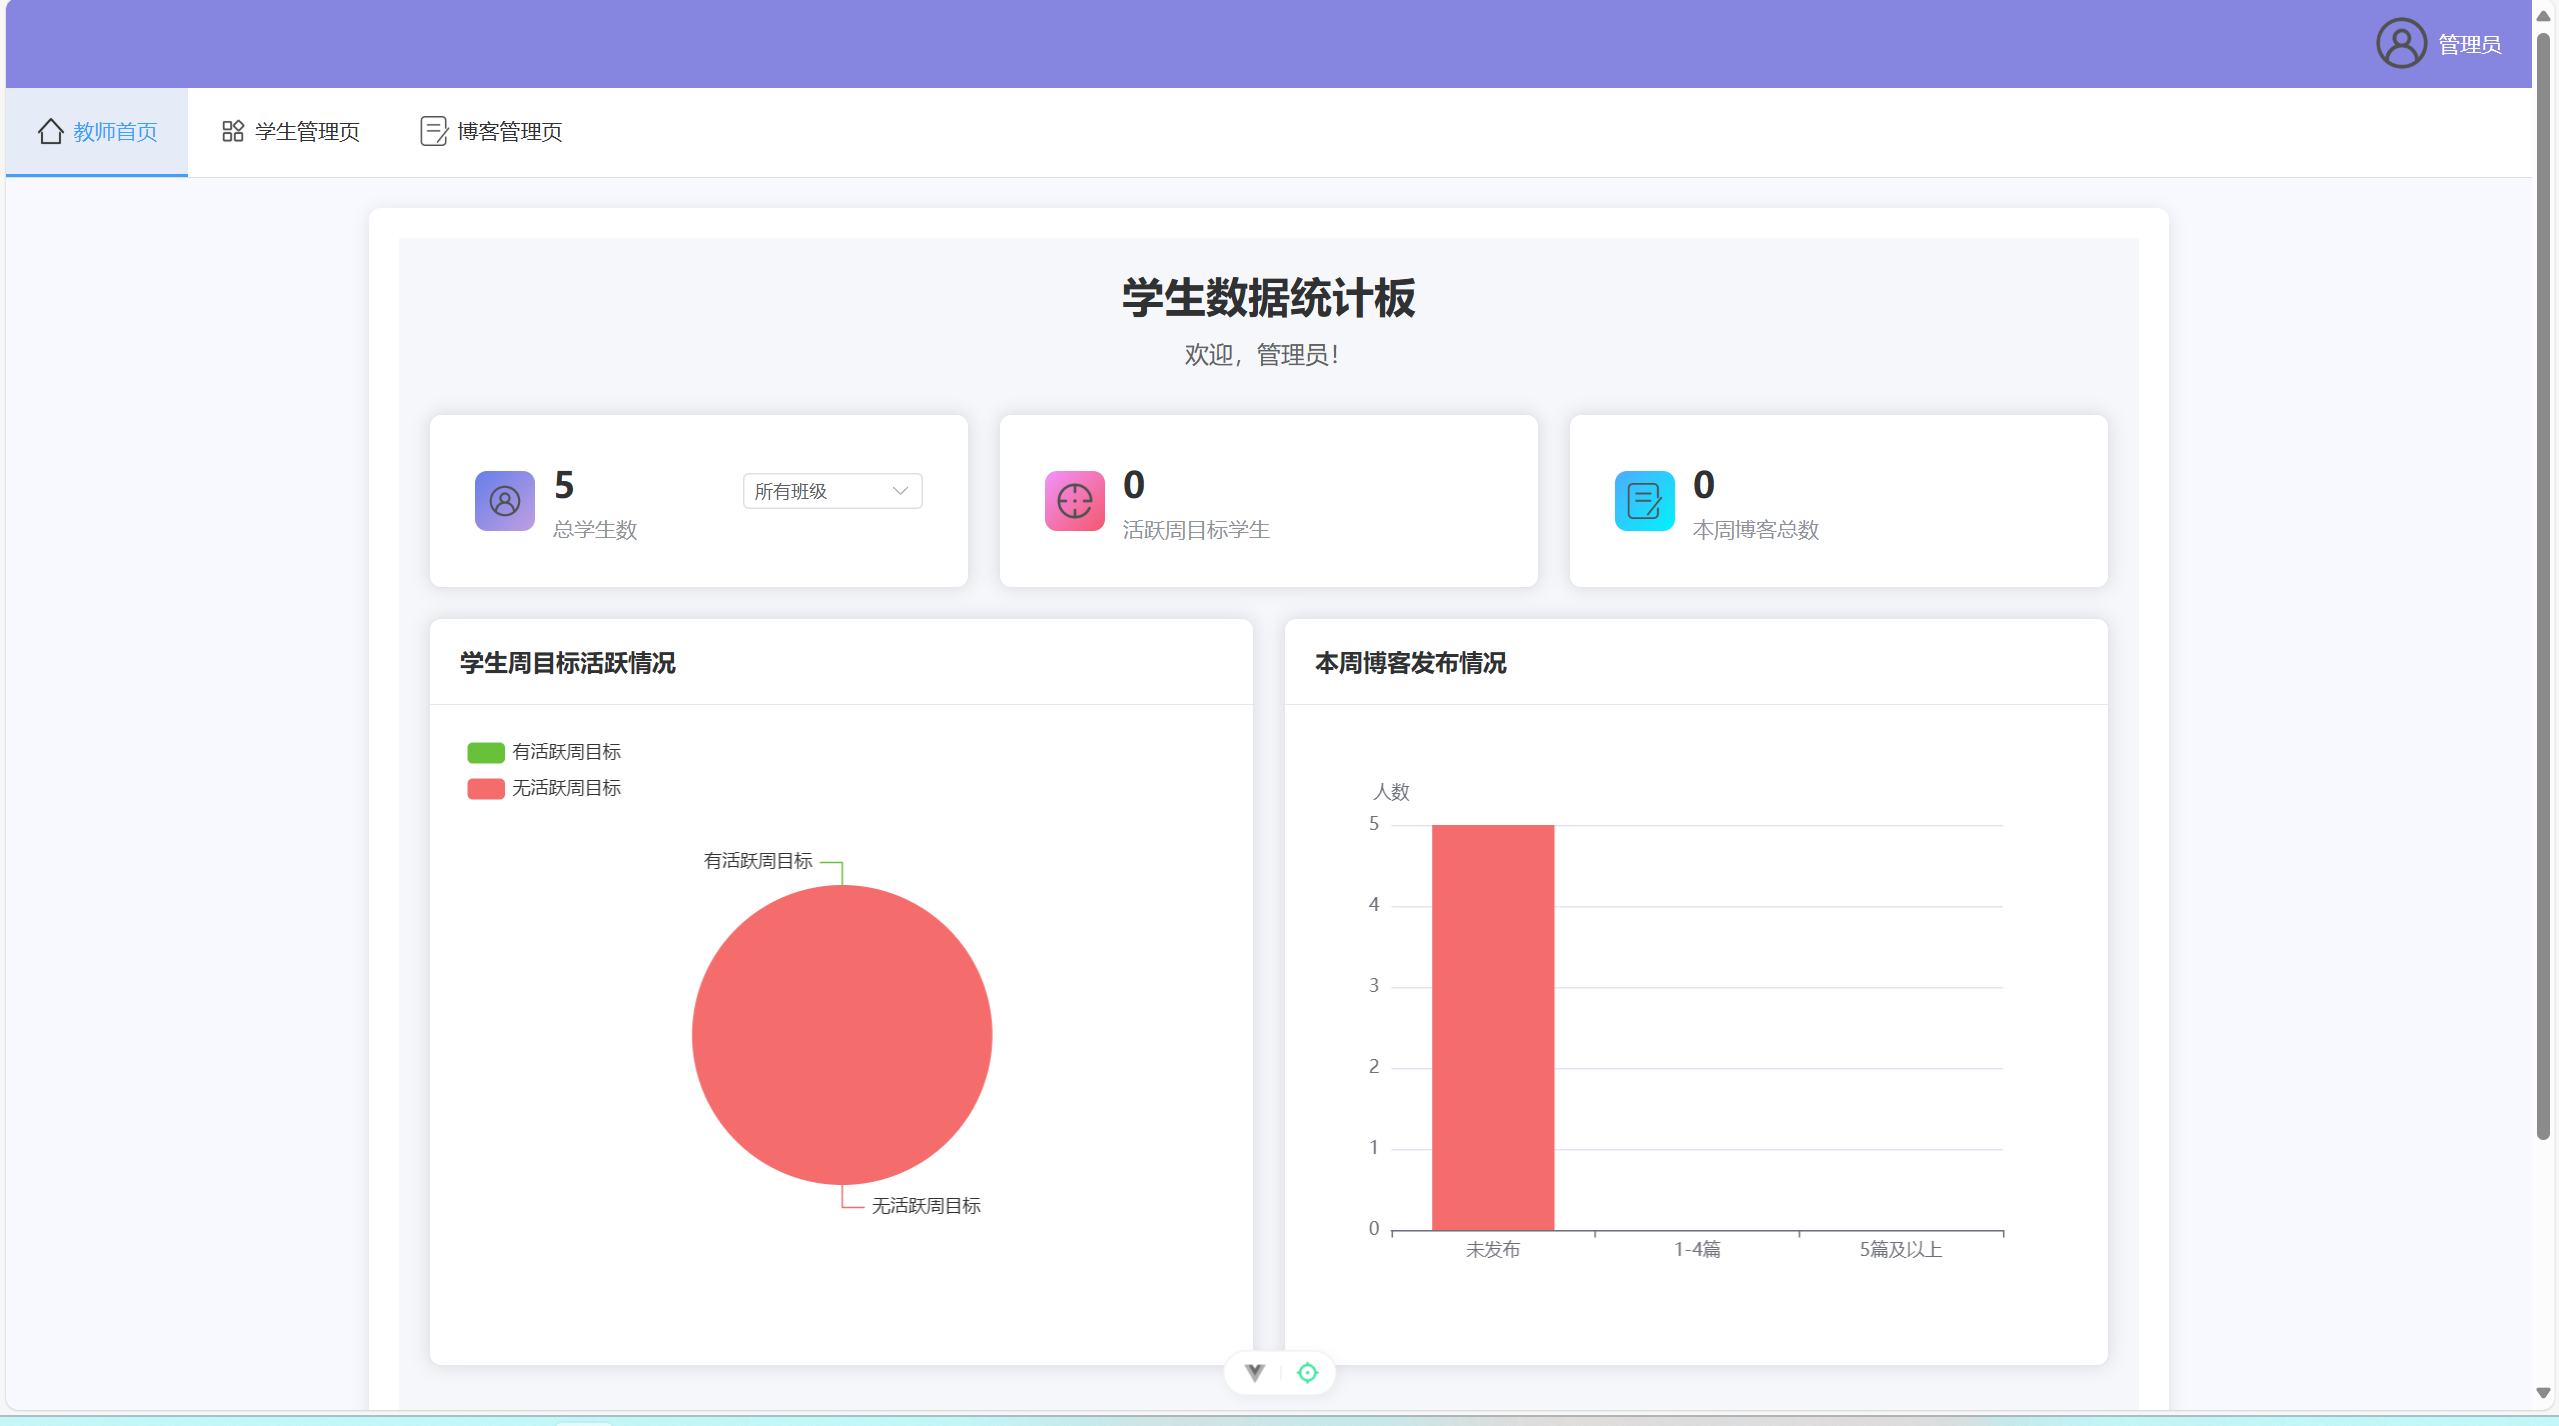Image resolution: width=2559 pixels, height=1426 pixels.
Task: Click the red 未发布 bar in chart
Action: coord(1492,1027)
